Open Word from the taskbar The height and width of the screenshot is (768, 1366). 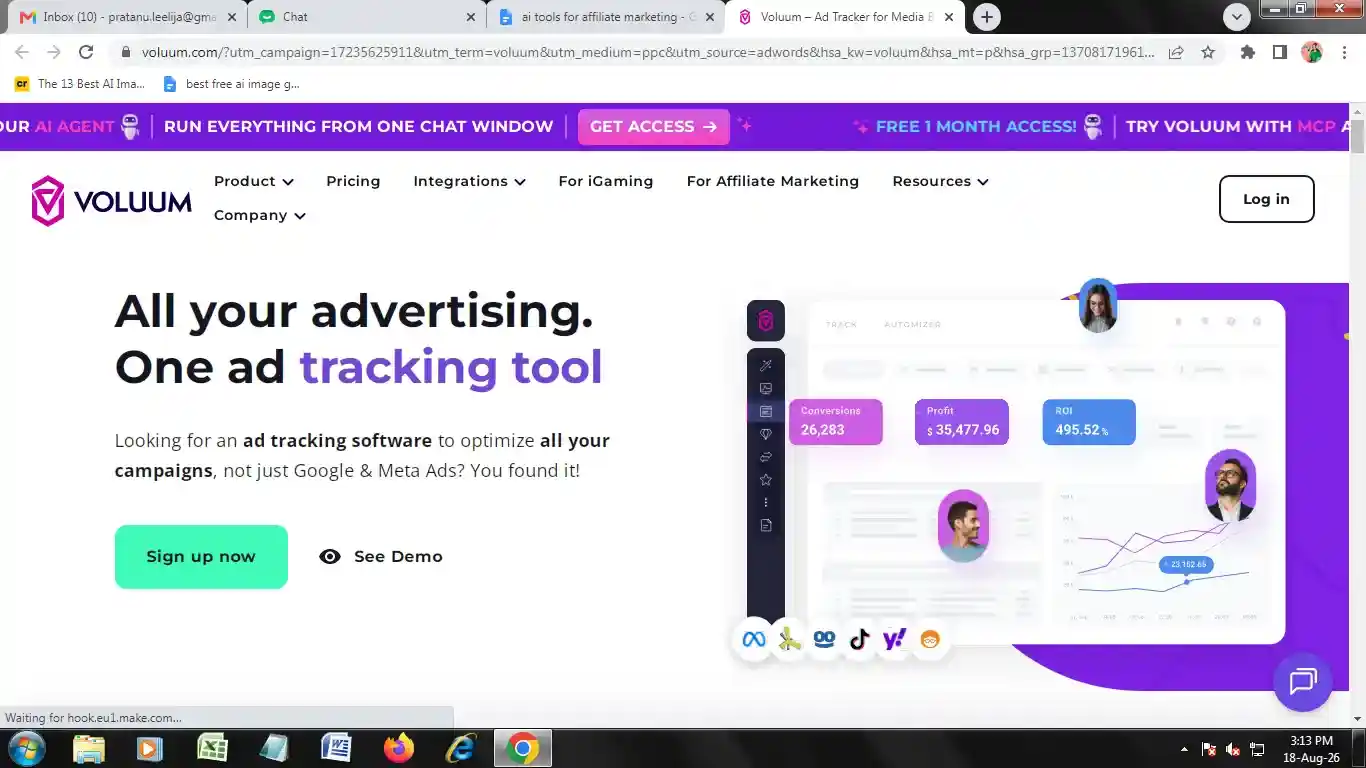[x=336, y=748]
